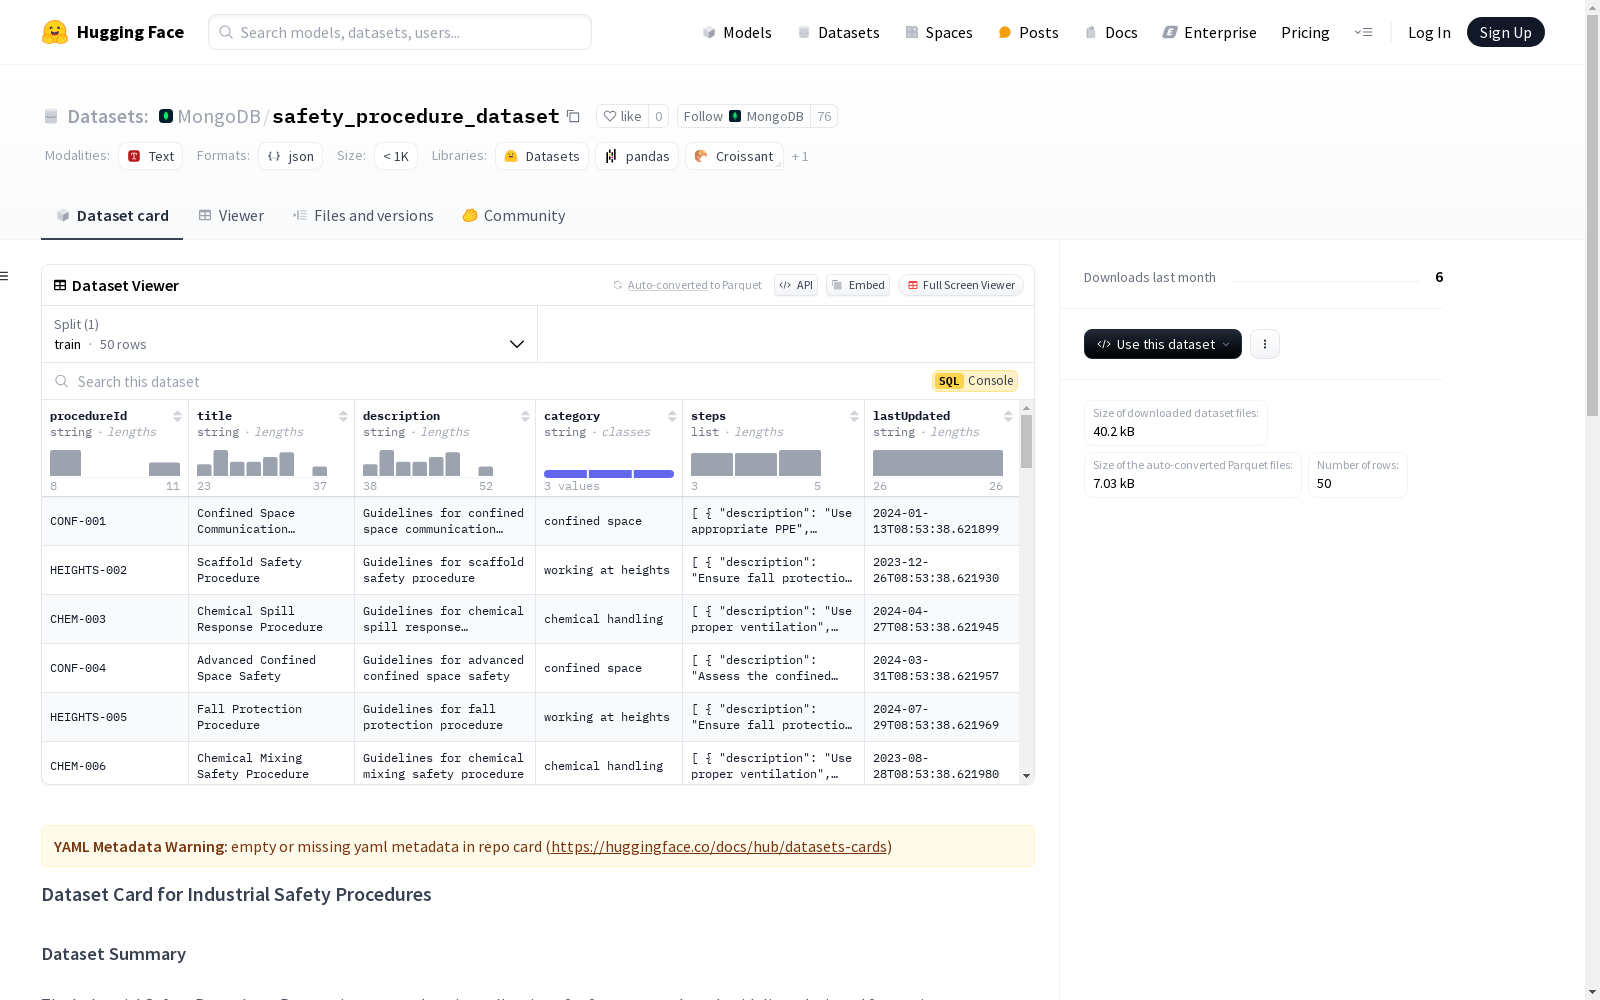Click the Datasets: breadcrumb label
The image size is (1600, 1000).
107,116
